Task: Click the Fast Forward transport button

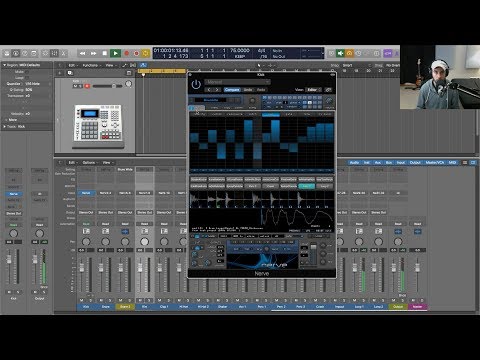Action: [94, 53]
